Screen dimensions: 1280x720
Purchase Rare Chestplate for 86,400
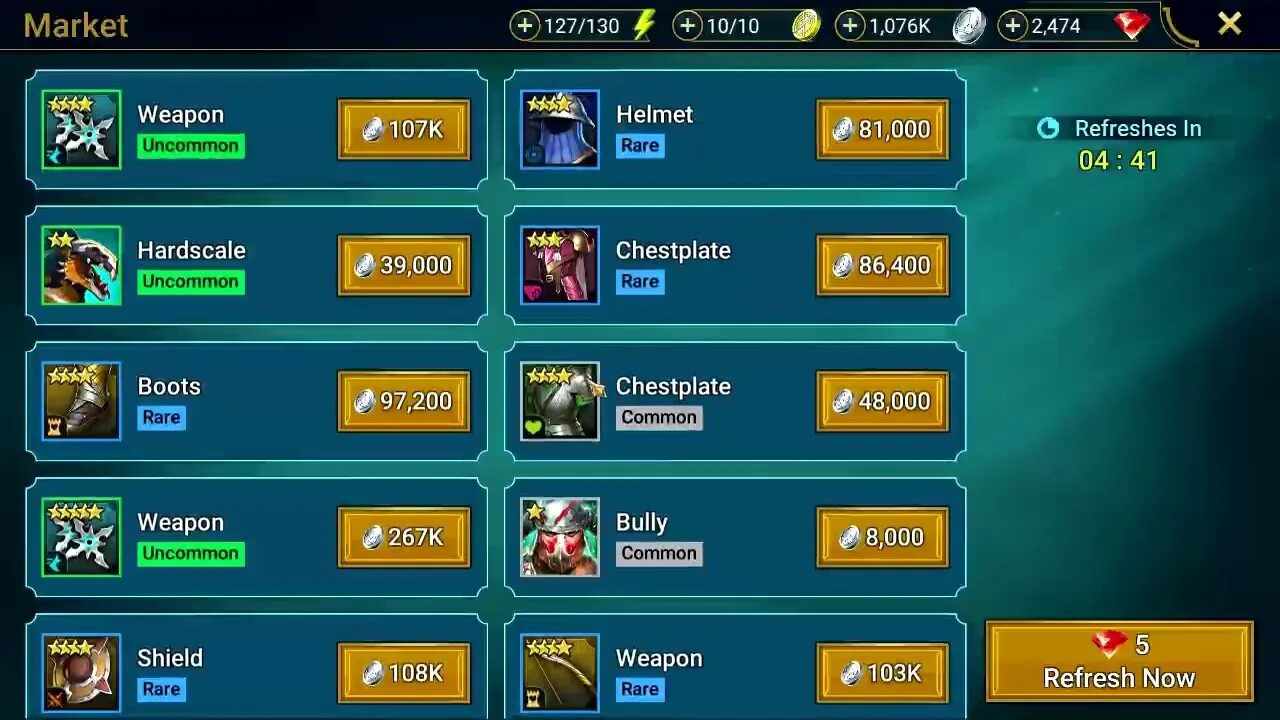(883, 265)
